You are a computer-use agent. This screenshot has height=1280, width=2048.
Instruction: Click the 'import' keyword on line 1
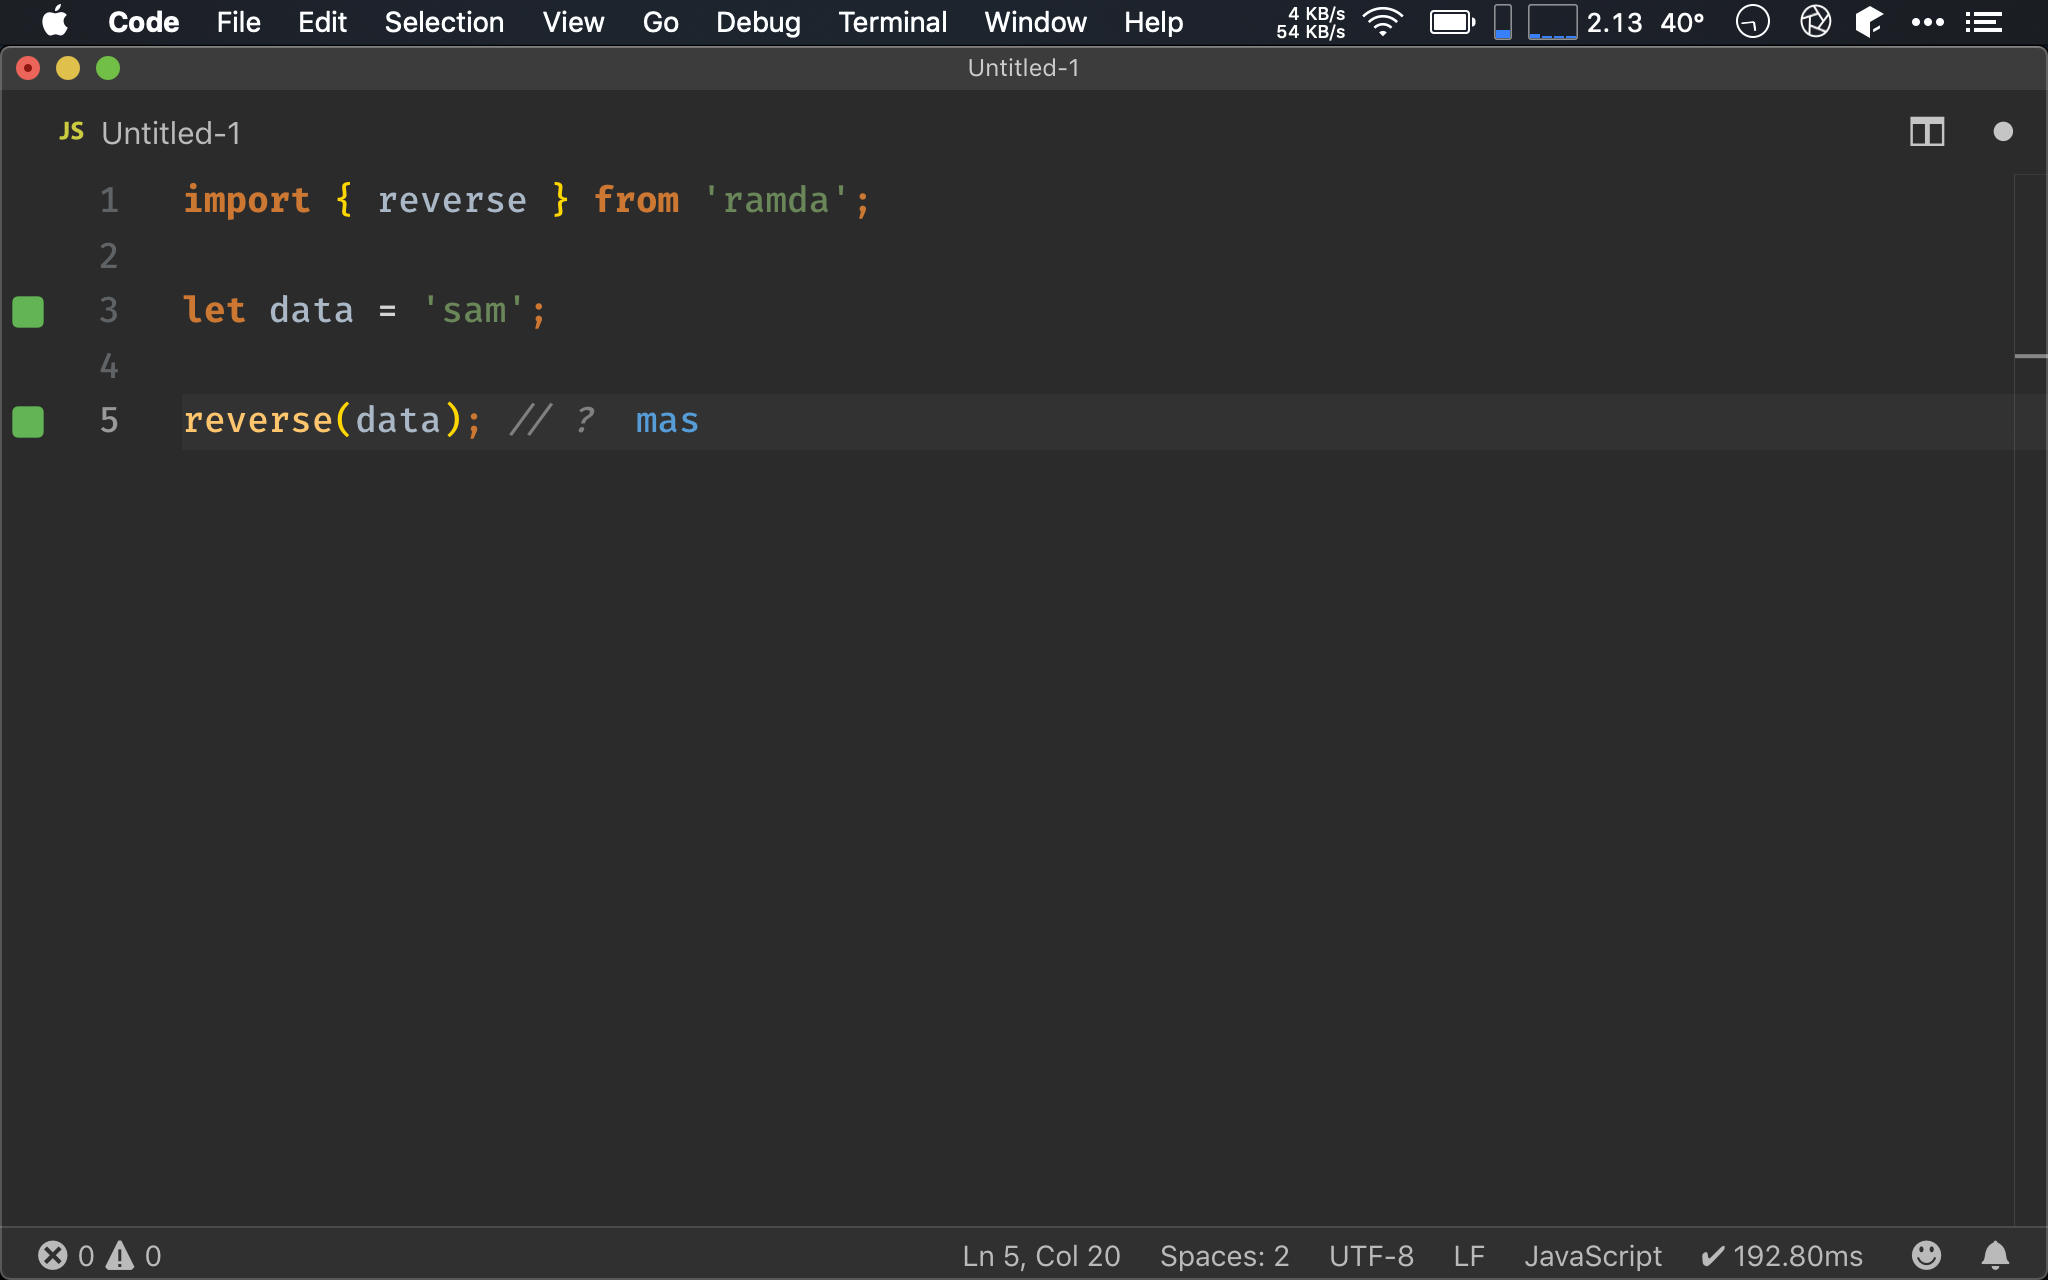point(247,201)
